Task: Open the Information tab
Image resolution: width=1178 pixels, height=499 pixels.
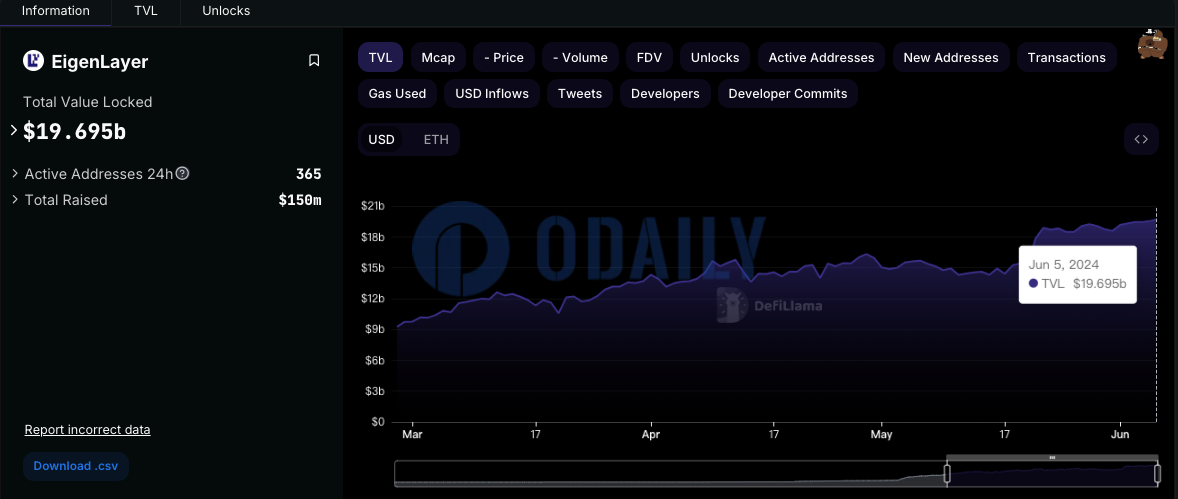Action: [56, 11]
